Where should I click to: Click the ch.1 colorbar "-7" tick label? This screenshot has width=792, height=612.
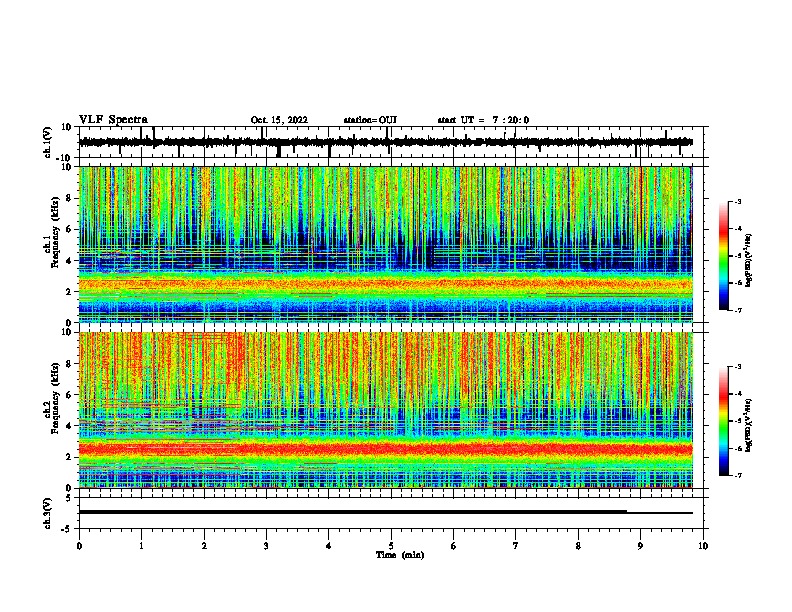pyautogui.click(x=737, y=310)
